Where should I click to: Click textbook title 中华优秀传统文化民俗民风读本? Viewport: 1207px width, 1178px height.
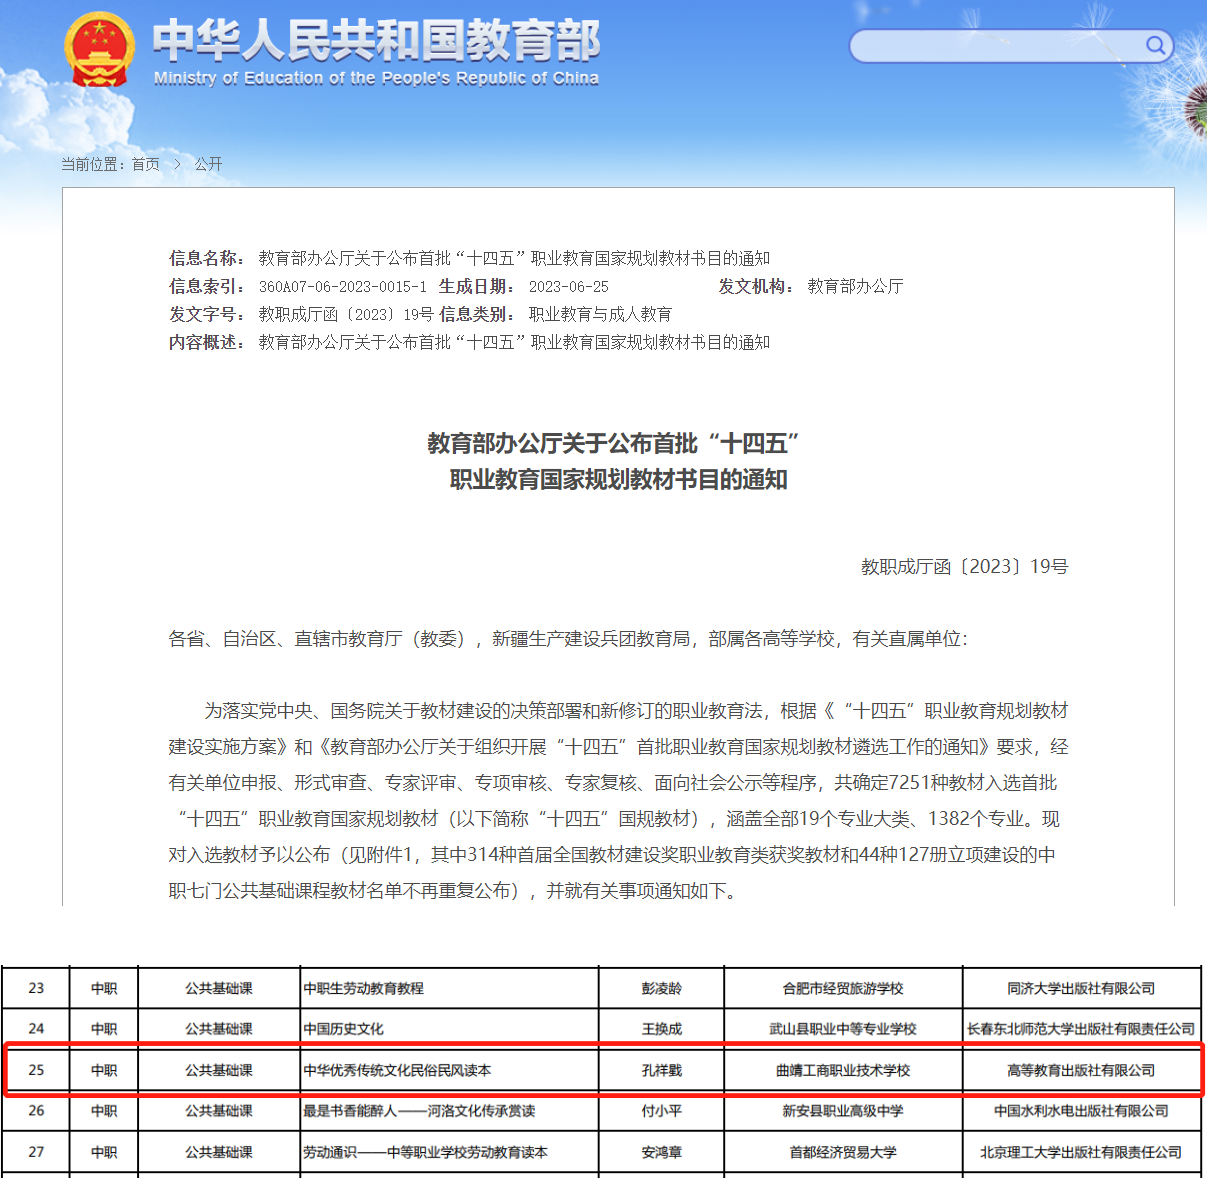click(x=400, y=1070)
